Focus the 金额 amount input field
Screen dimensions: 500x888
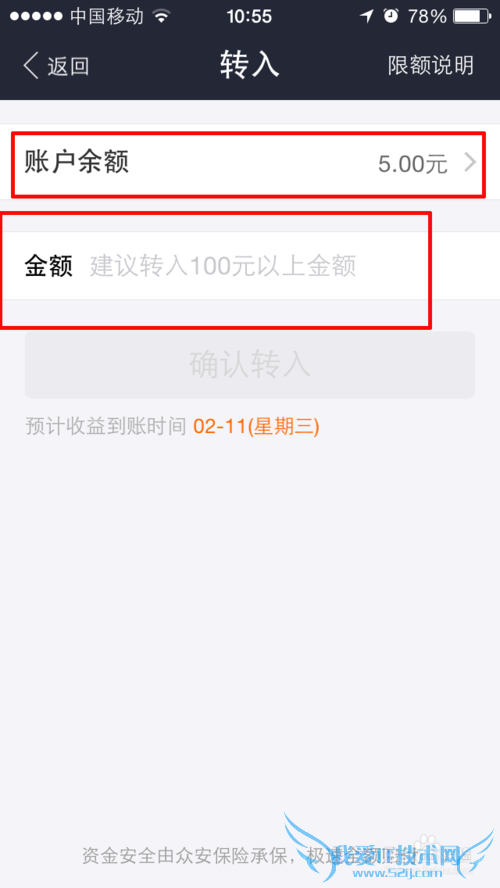click(250, 266)
